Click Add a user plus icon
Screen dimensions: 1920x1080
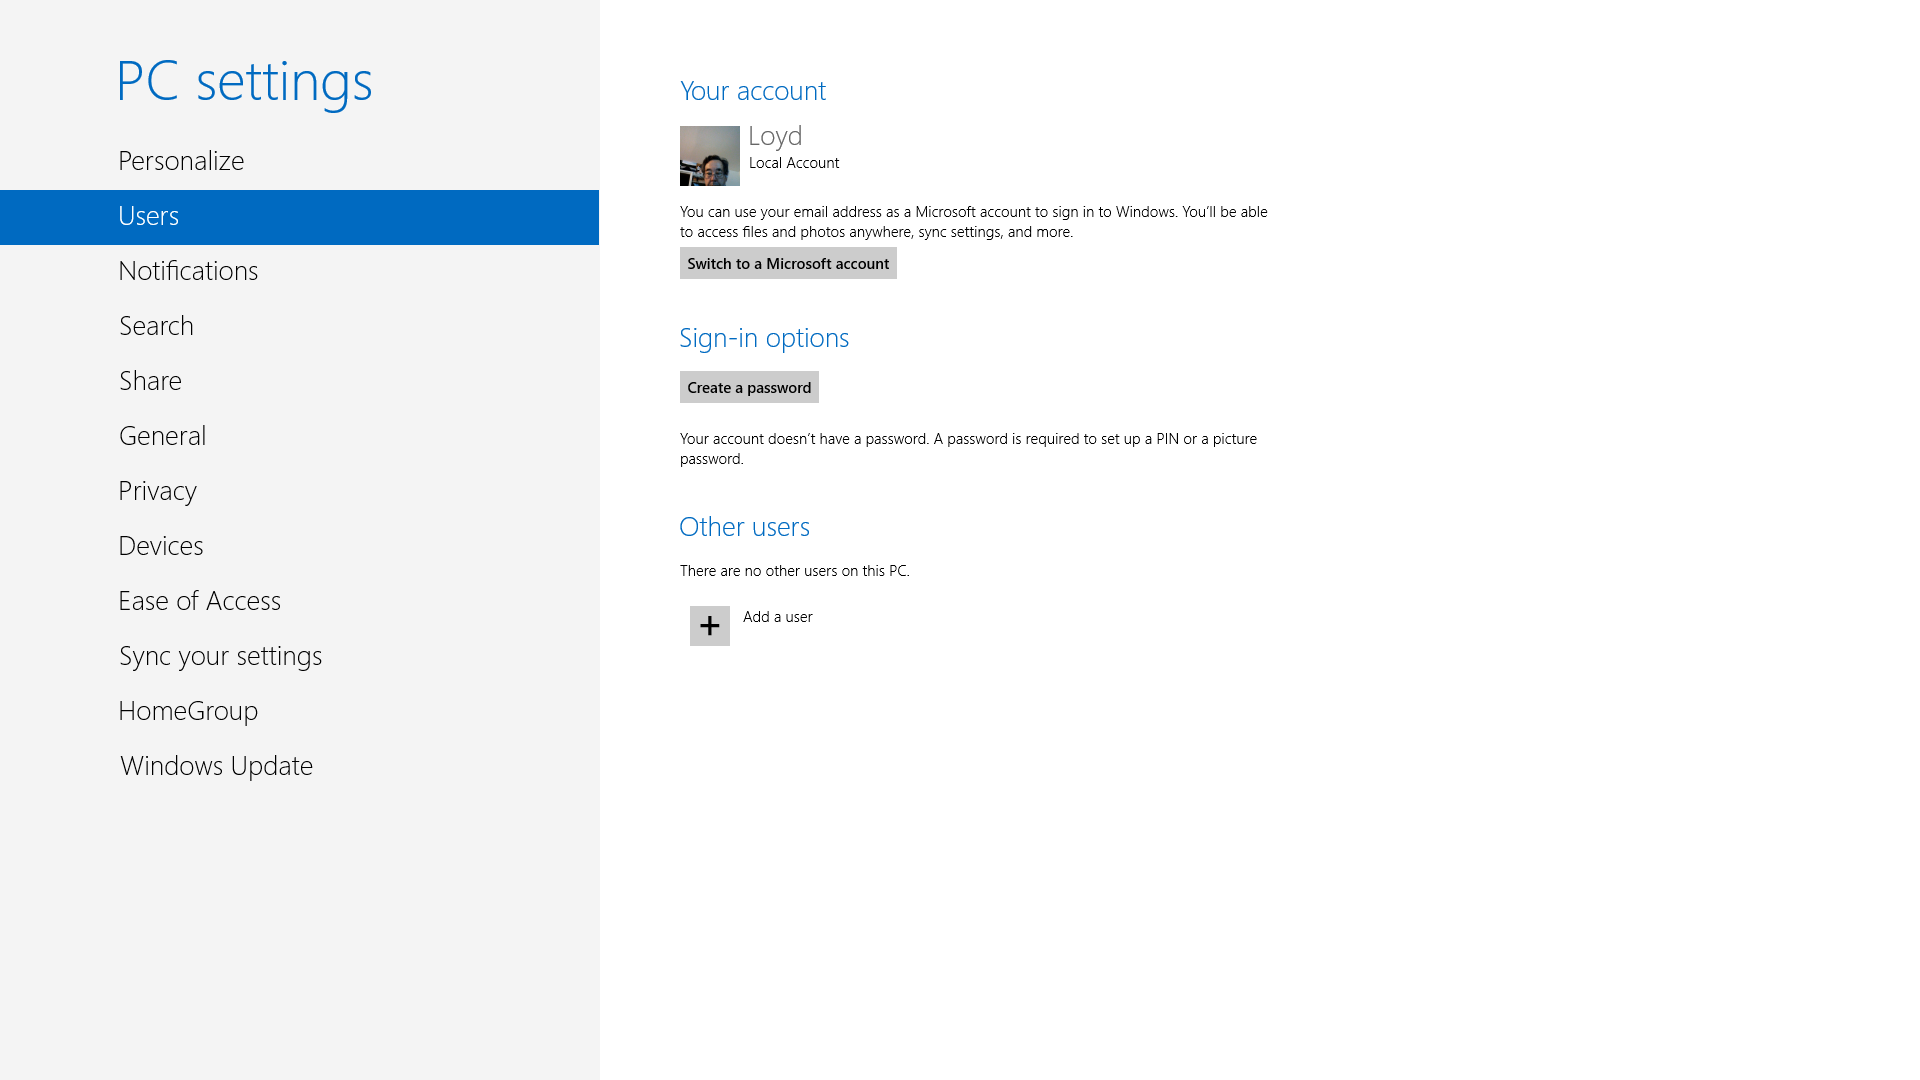click(x=709, y=625)
